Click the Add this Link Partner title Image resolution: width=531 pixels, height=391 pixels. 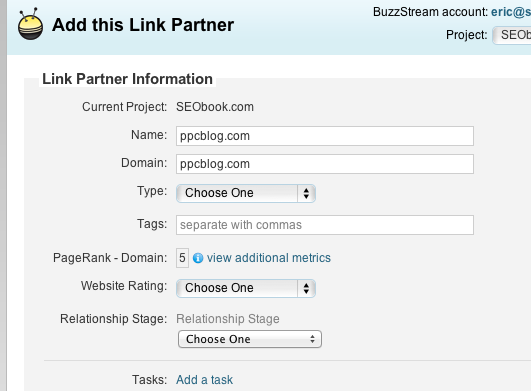click(x=143, y=25)
